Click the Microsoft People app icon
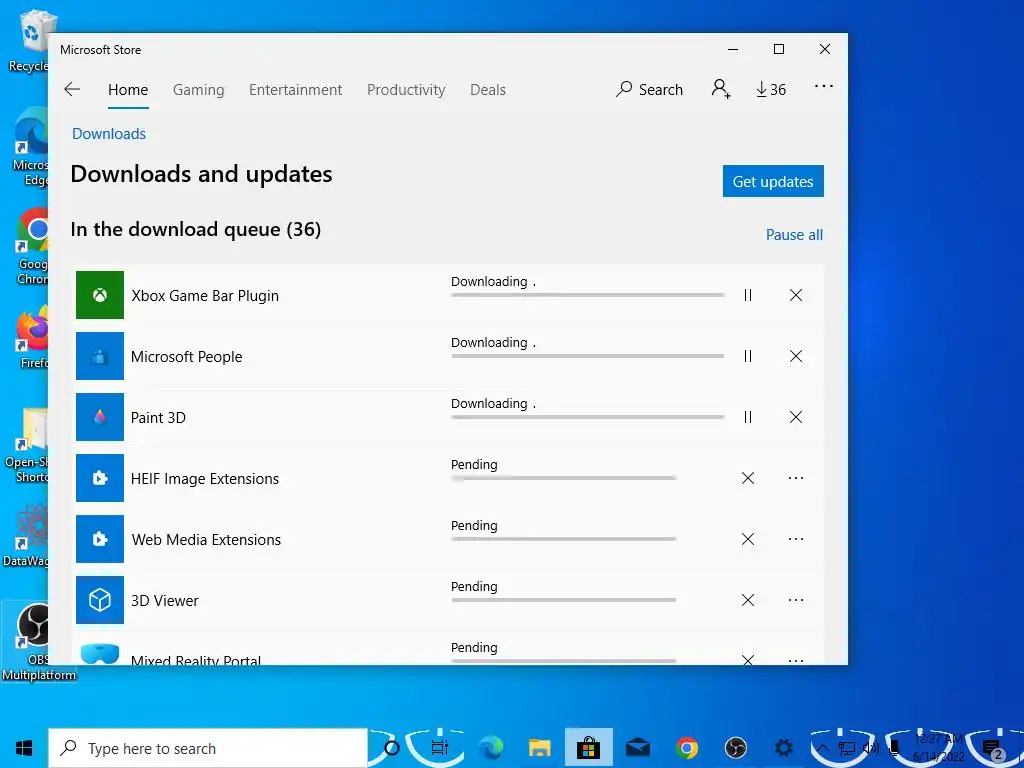The width and height of the screenshot is (1024, 768). (x=100, y=356)
